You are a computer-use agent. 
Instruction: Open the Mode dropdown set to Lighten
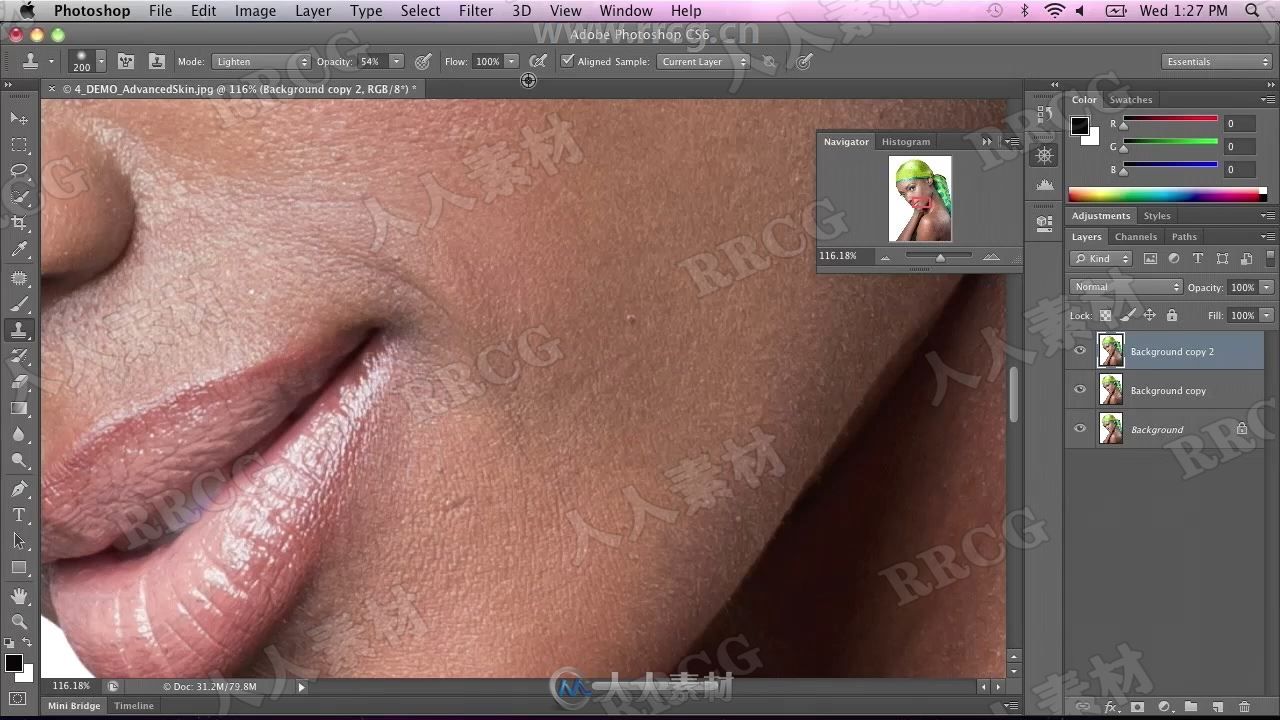[261, 62]
